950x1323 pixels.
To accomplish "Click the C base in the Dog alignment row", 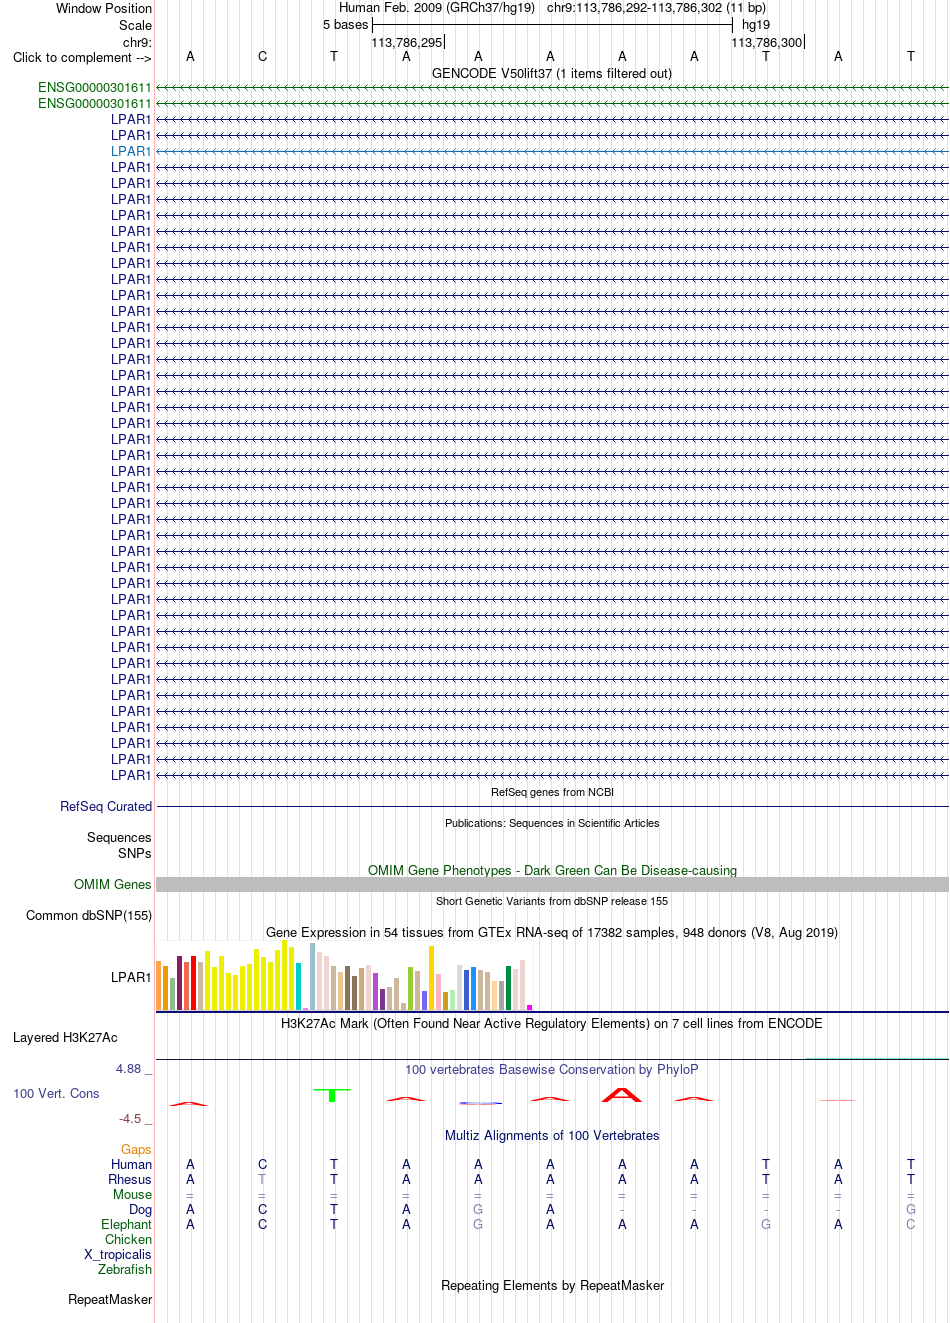I will click(262, 1209).
